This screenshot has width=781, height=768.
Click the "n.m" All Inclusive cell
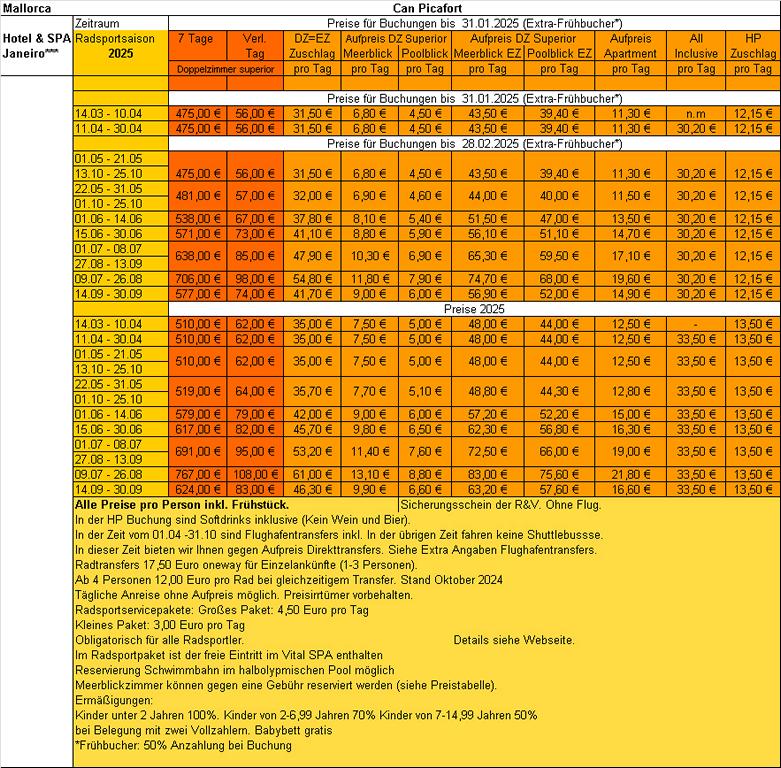[x=696, y=114]
